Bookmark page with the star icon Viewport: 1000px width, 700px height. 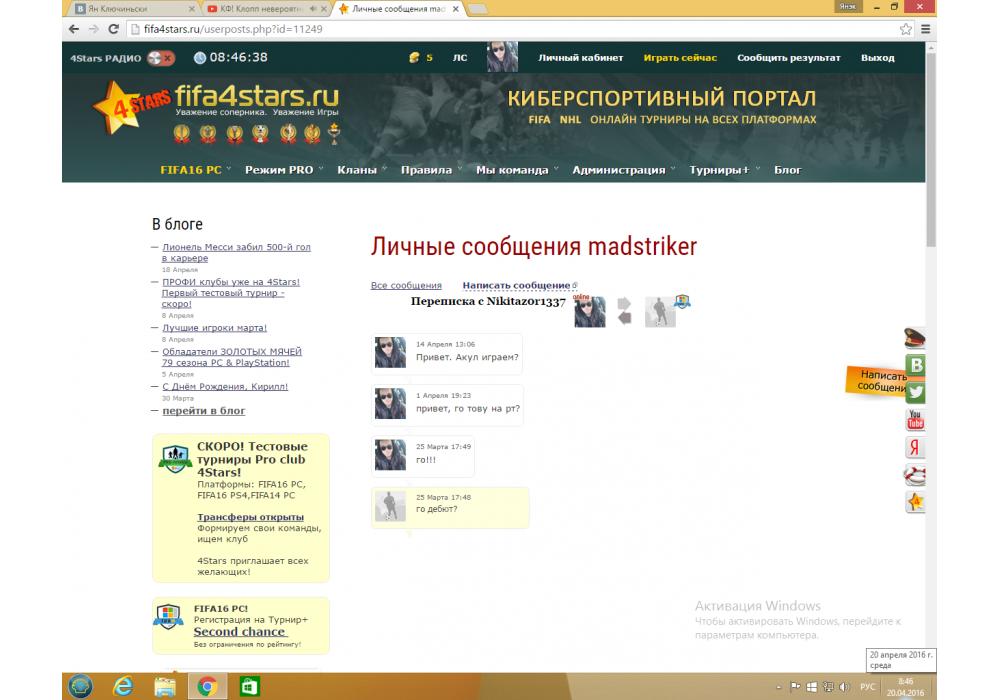tap(906, 29)
